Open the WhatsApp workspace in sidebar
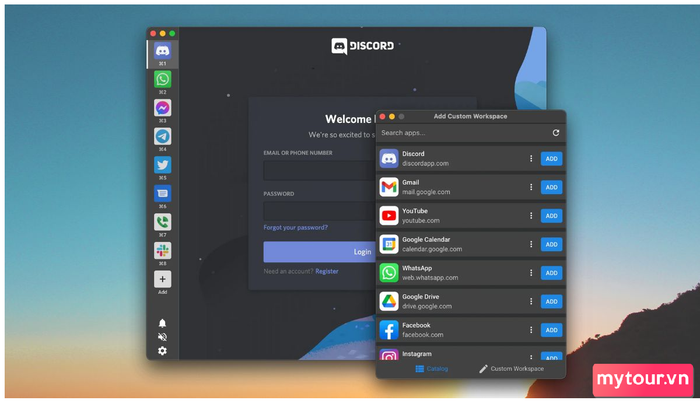Screen dimensions: 700x405 162,79
